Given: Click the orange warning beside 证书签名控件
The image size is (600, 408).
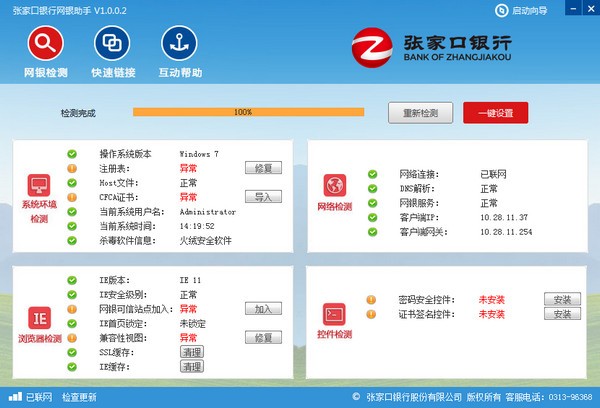Looking at the screenshot, I should [x=371, y=314].
